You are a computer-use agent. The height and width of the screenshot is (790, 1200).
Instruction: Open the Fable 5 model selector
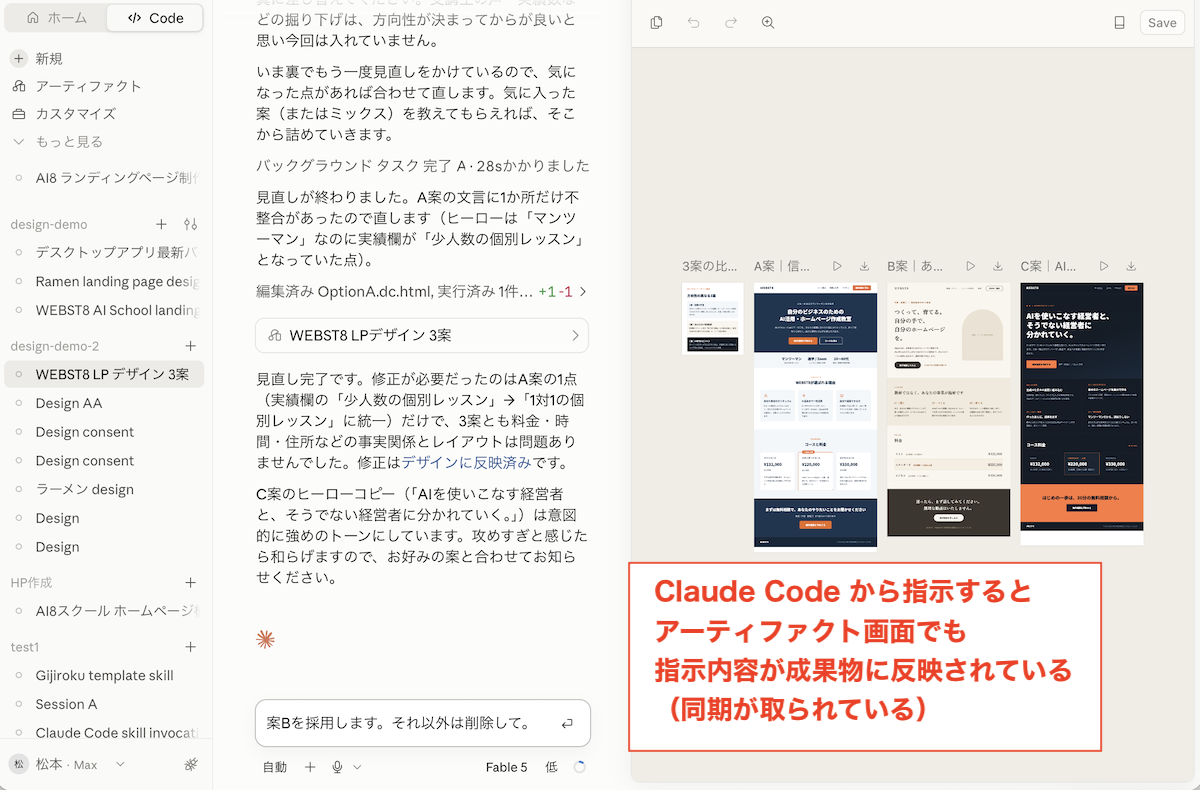(506, 767)
